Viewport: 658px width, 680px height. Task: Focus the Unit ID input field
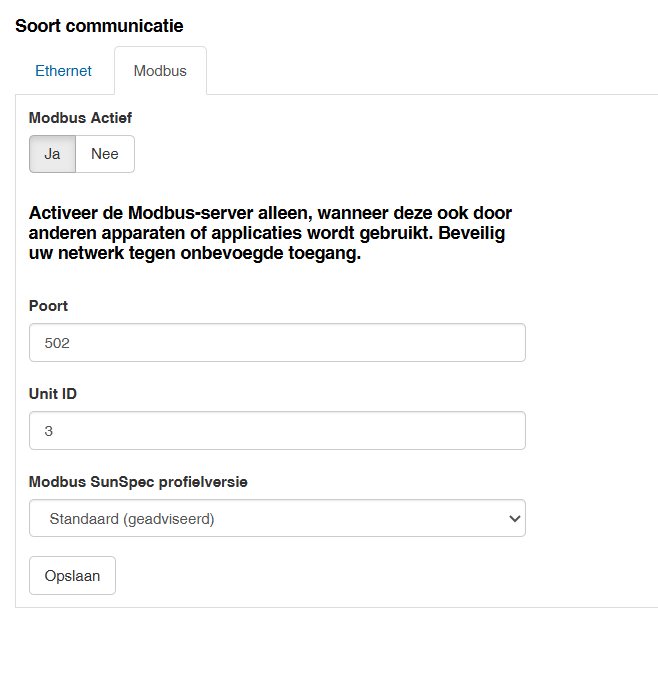tap(277, 430)
